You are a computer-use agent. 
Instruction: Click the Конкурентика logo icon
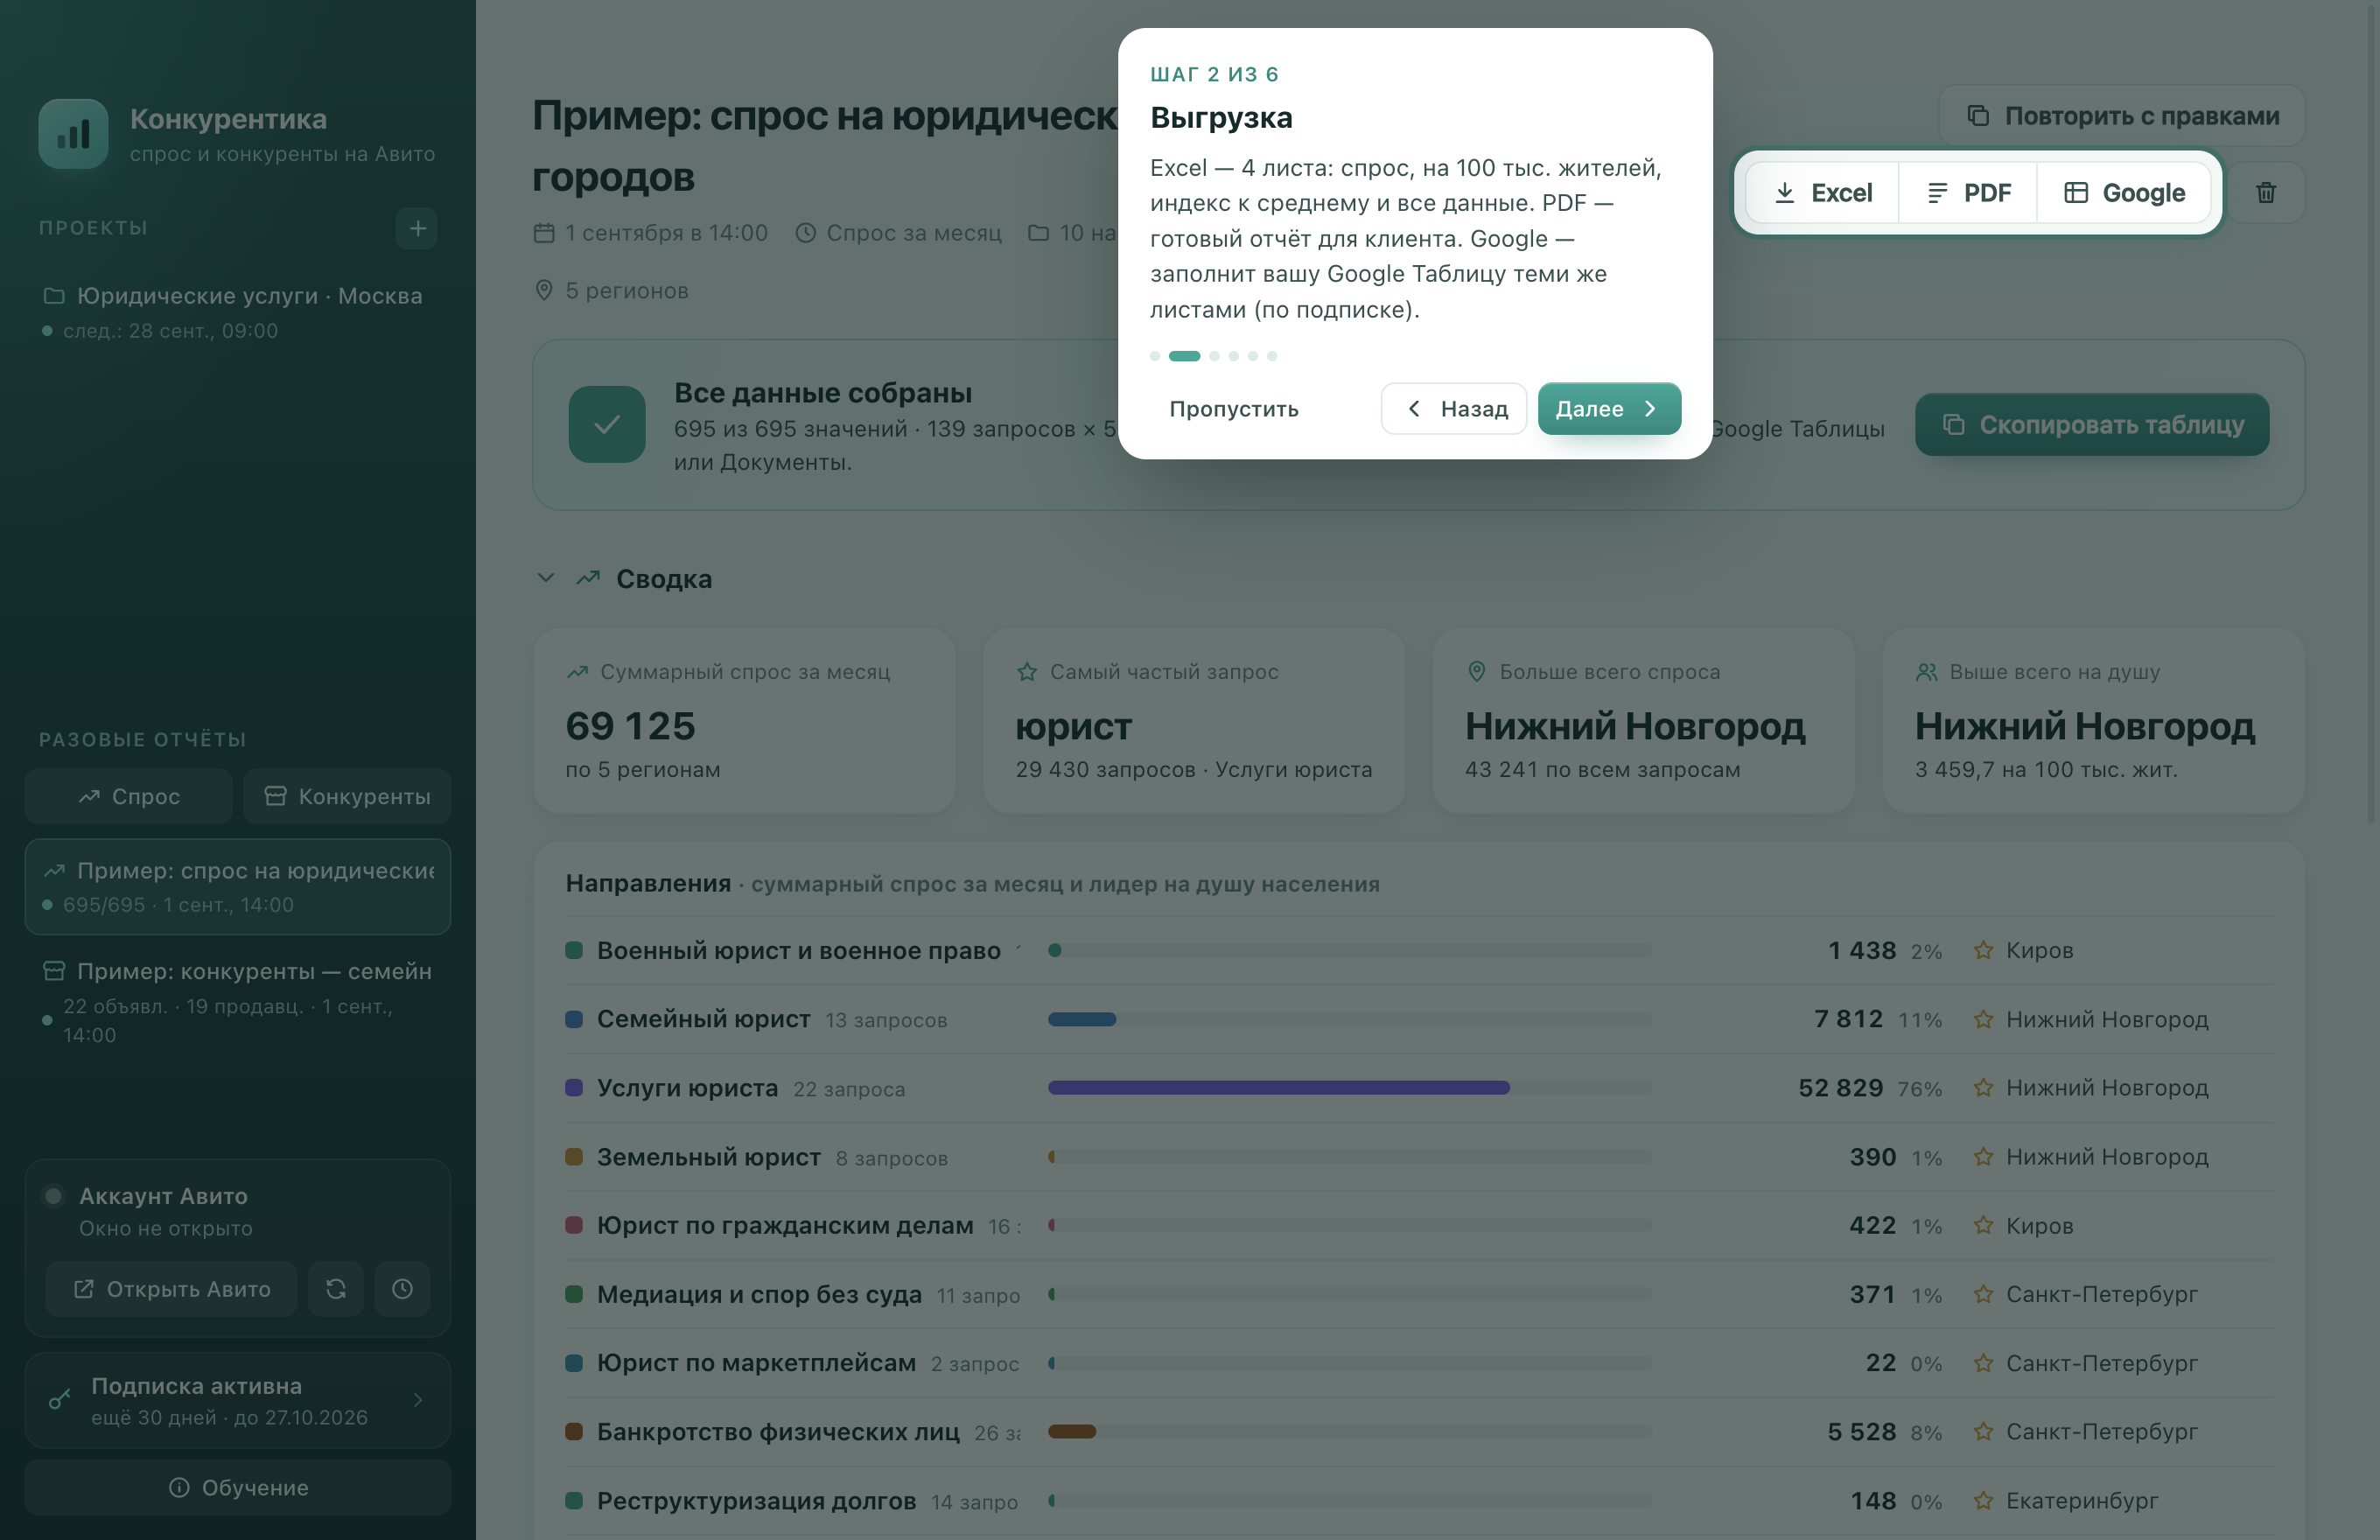73,134
